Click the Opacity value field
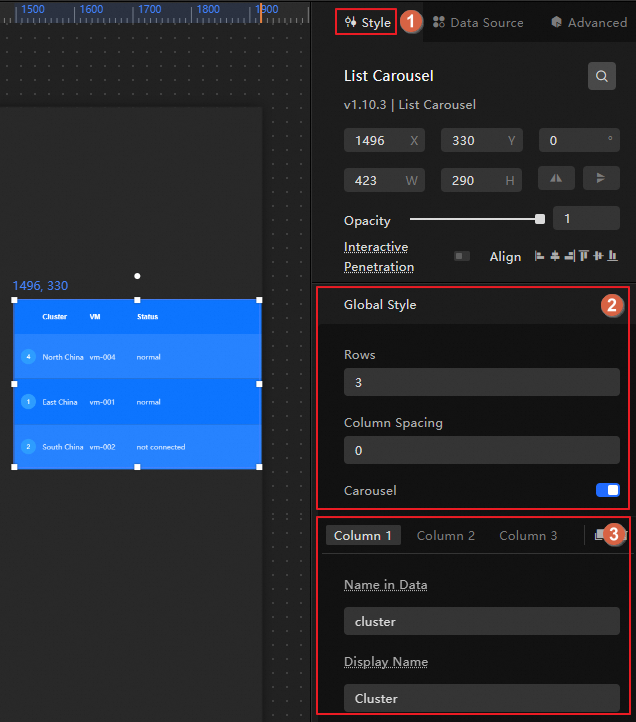636x722 pixels. click(x=586, y=218)
